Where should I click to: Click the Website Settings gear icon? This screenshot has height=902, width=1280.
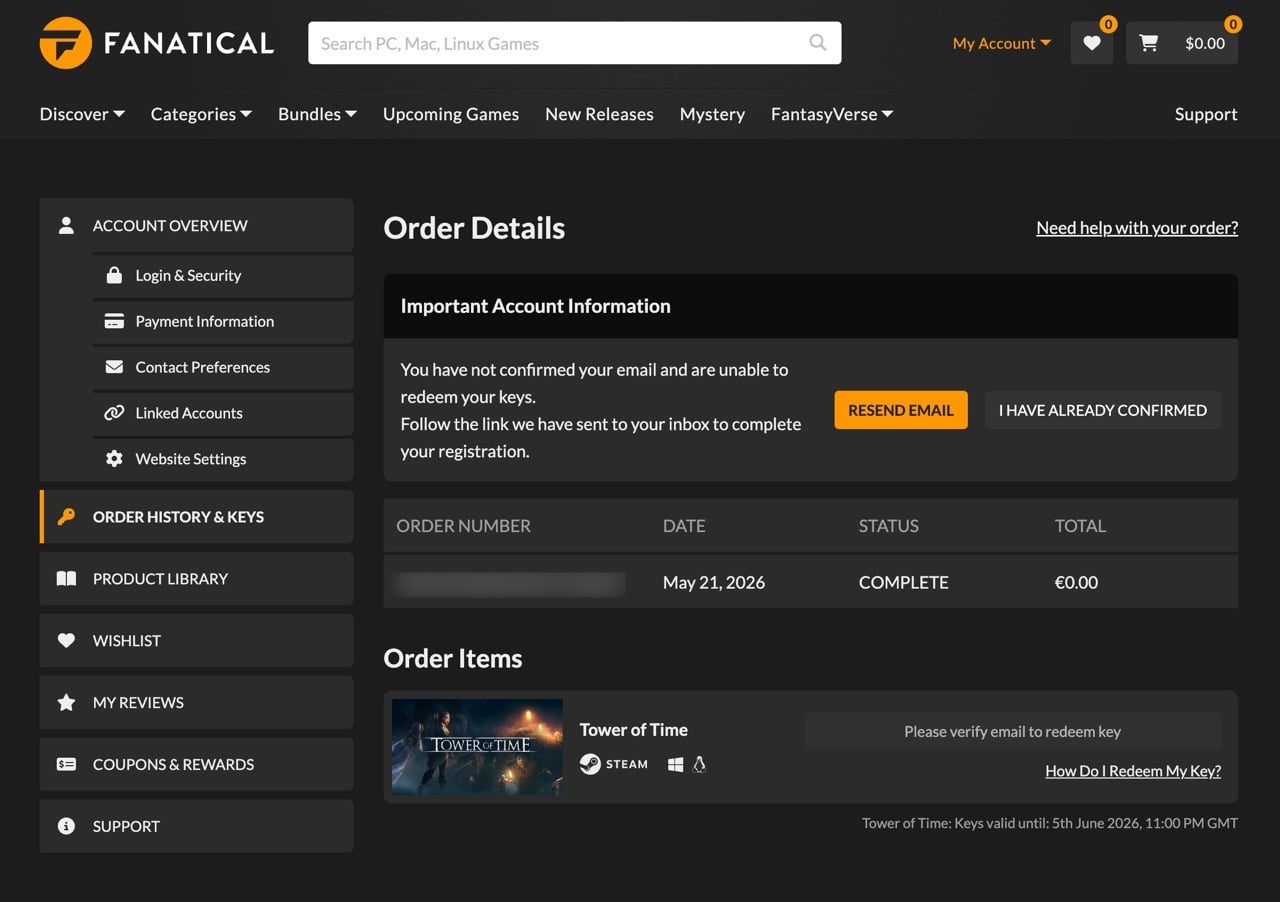pyautogui.click(x=114, y=459)
